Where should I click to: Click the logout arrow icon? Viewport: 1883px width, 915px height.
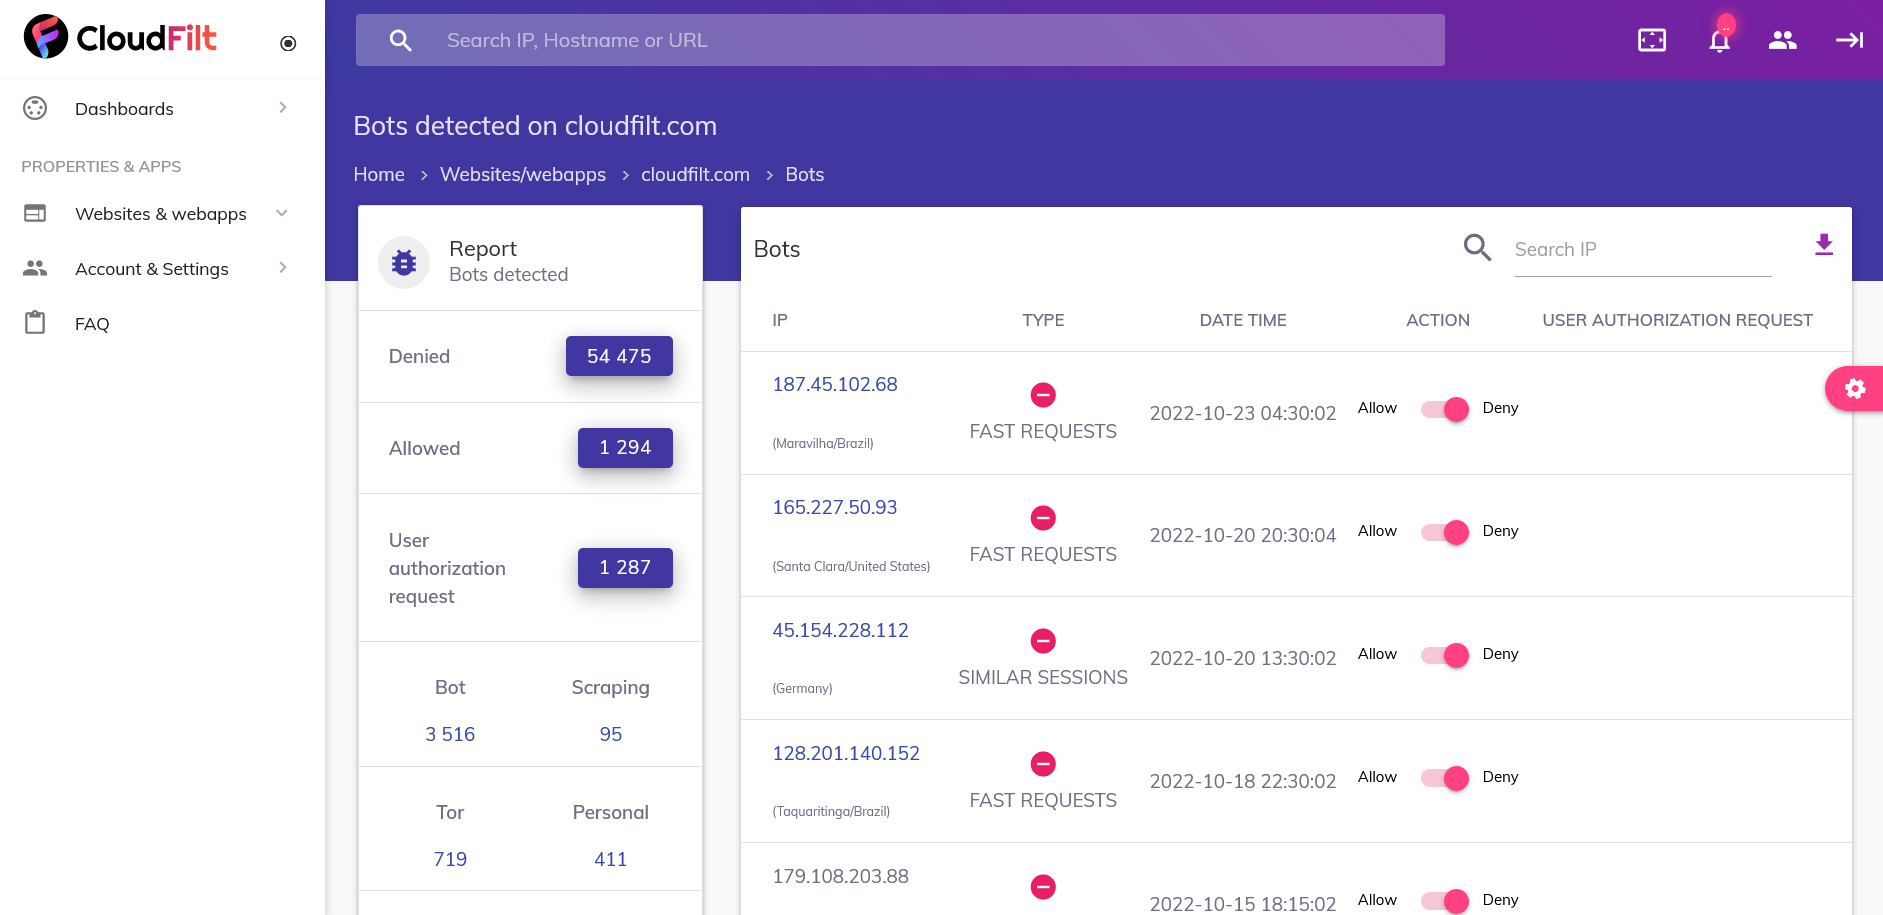(1849, 40)
